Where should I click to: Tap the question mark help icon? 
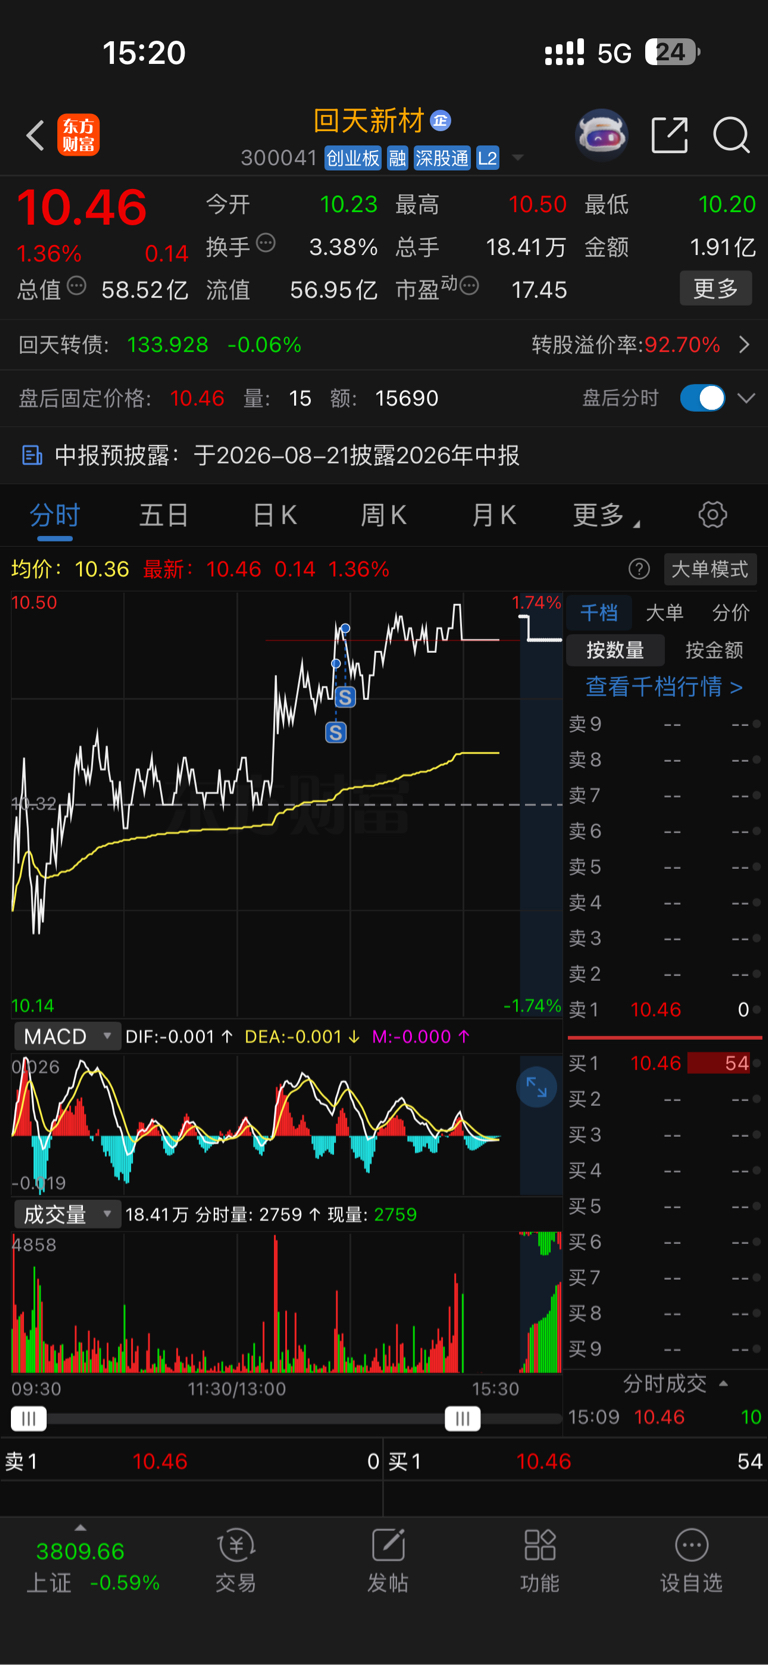pos(639,569)
